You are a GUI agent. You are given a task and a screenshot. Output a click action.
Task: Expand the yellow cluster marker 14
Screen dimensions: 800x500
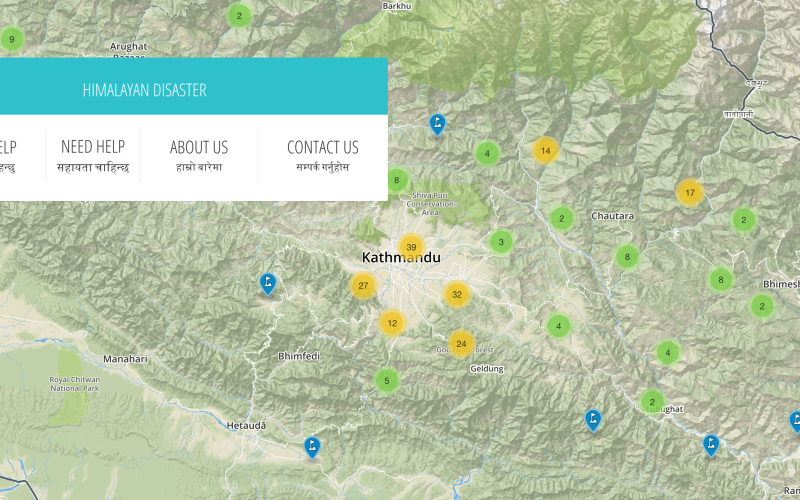point(545,151)
